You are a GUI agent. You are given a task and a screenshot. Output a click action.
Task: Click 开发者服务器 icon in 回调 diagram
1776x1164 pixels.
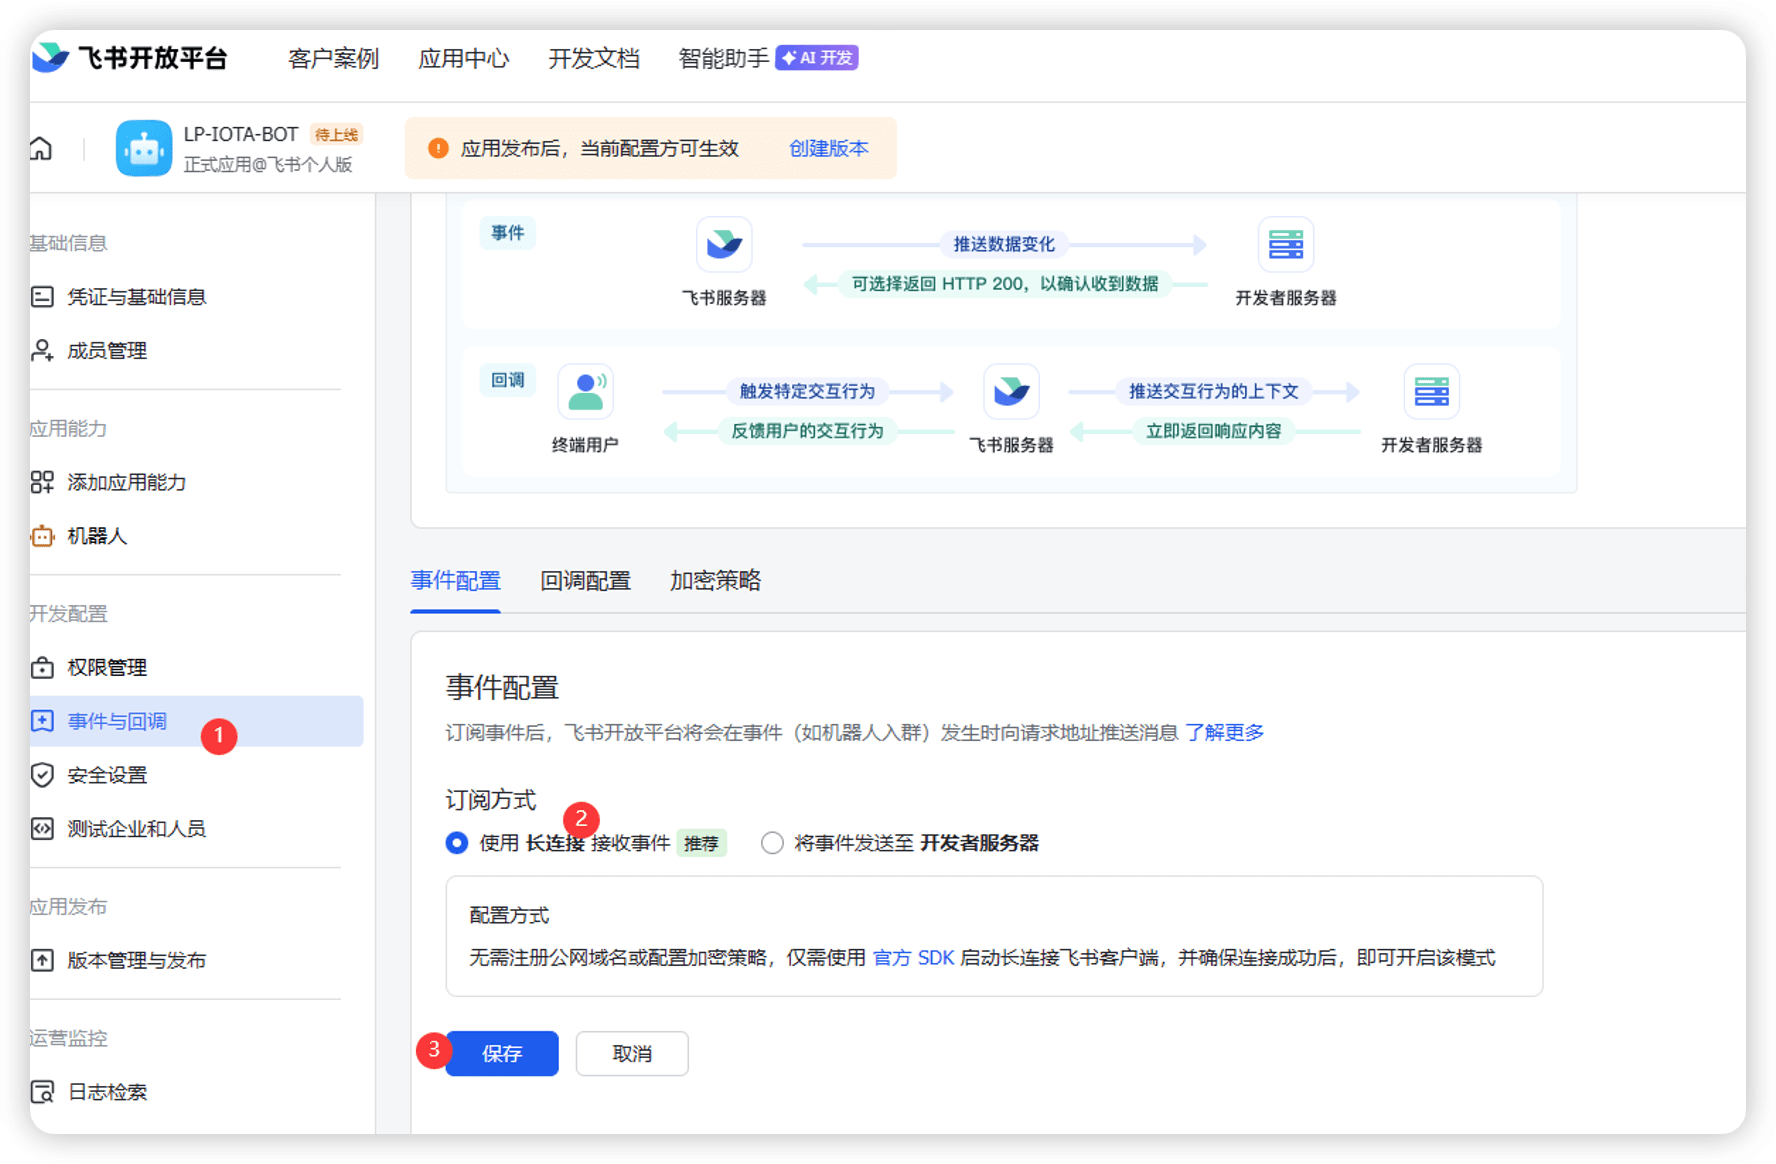coord(1431,391)
